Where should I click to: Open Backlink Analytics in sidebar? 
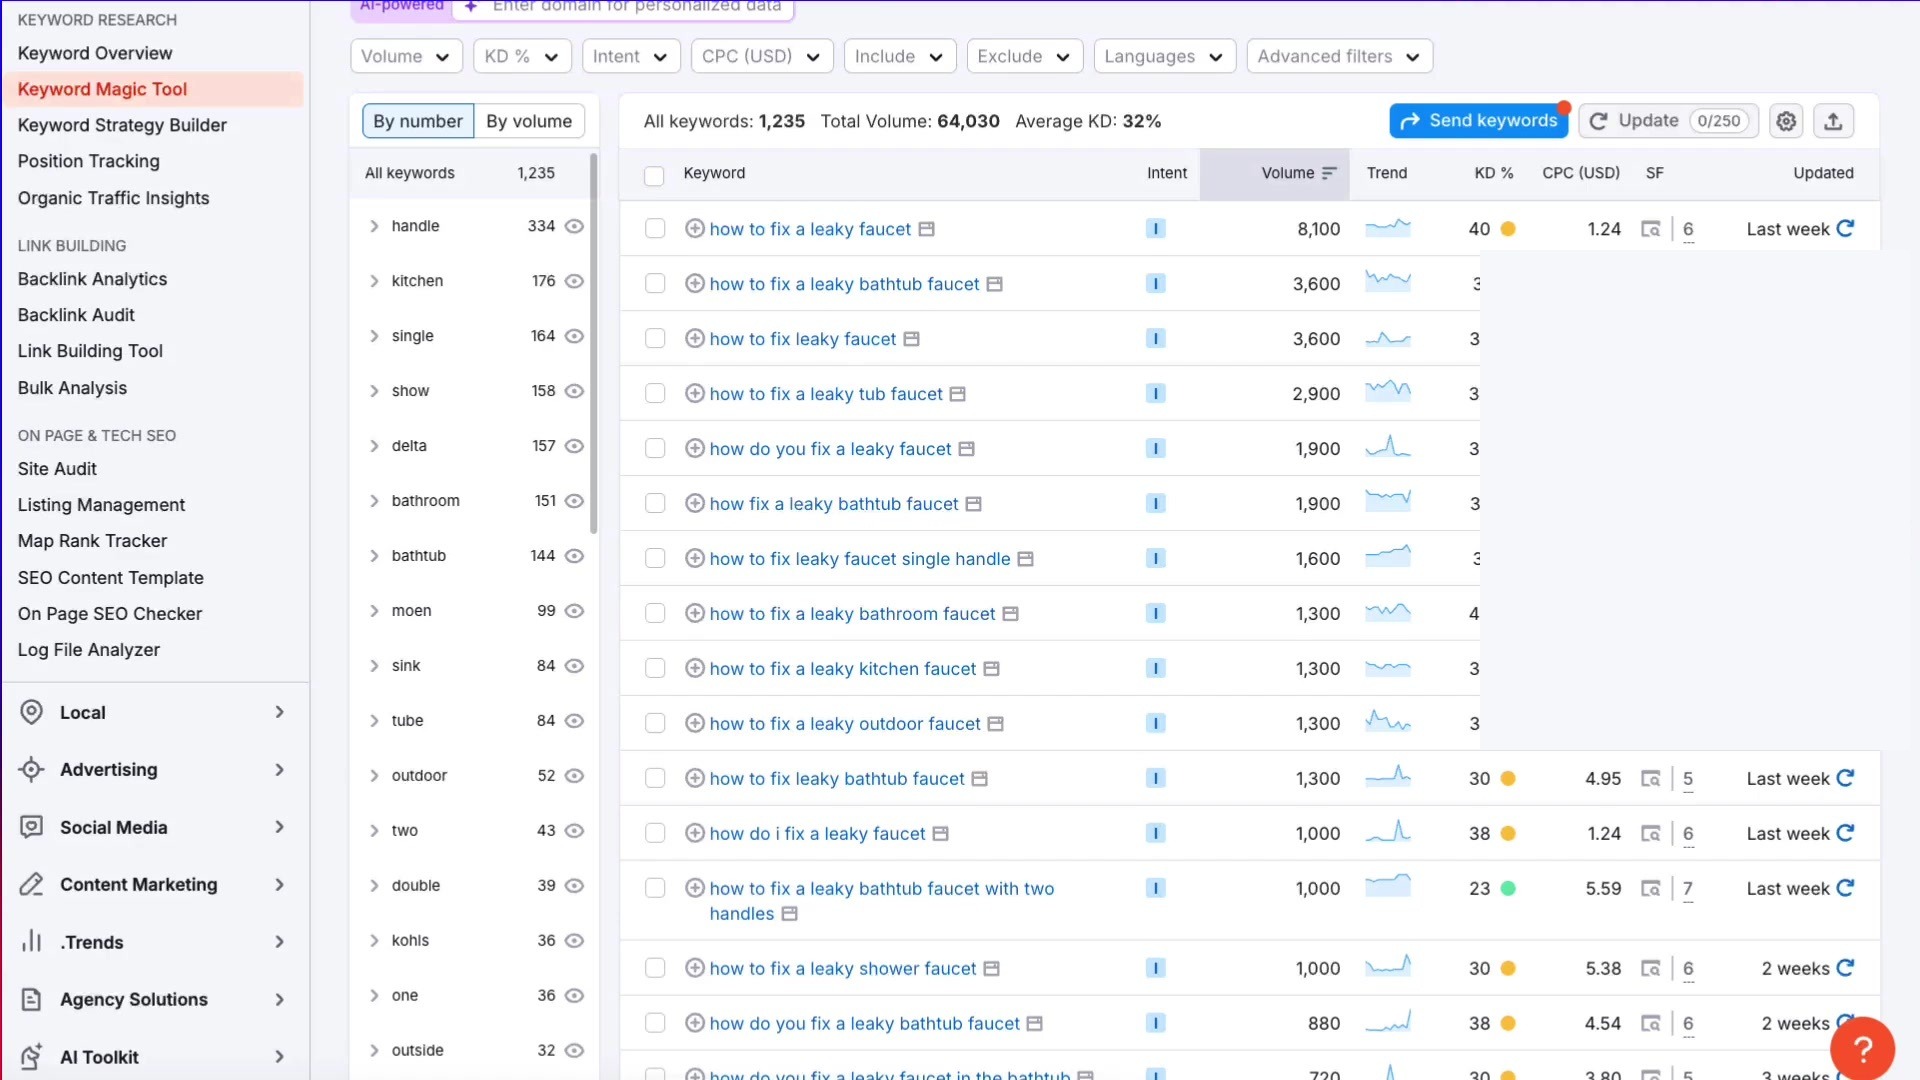click(92, 279)
